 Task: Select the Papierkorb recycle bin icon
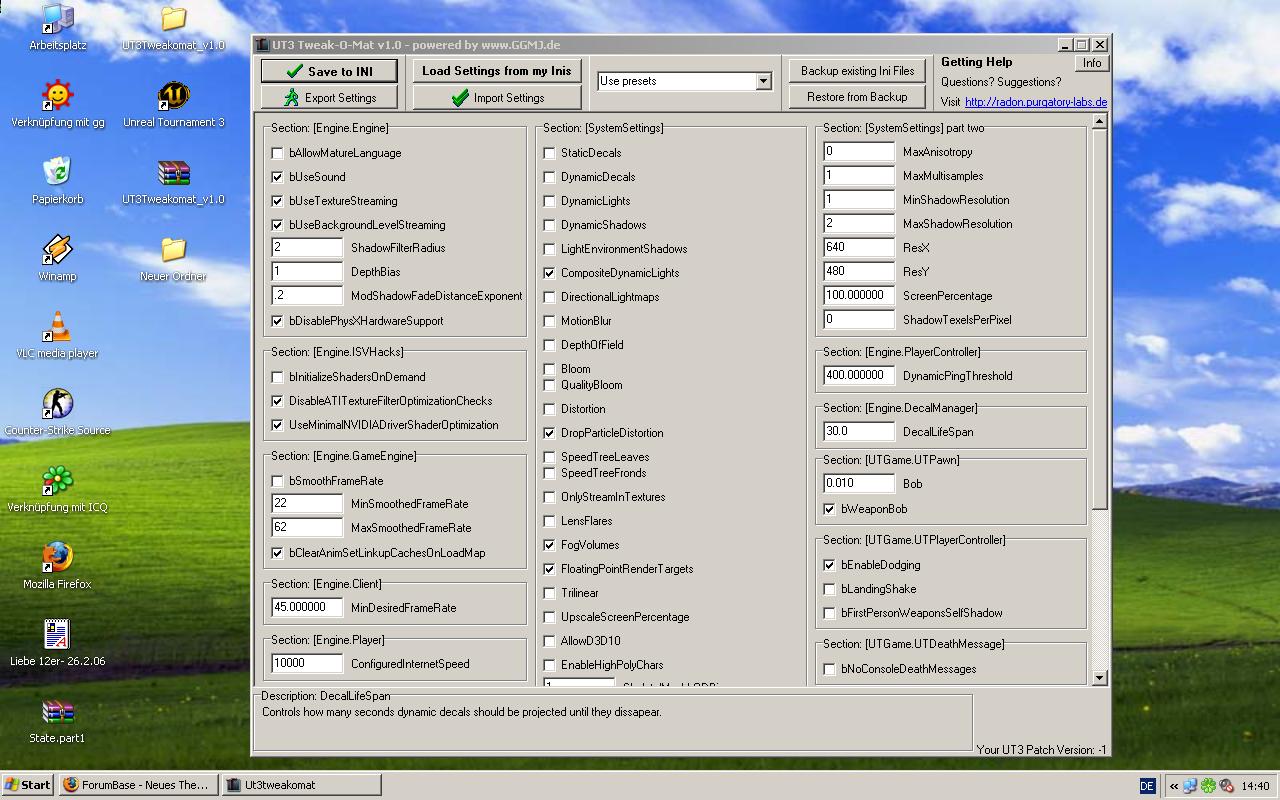pyautogui.click(x=57, y=181)
